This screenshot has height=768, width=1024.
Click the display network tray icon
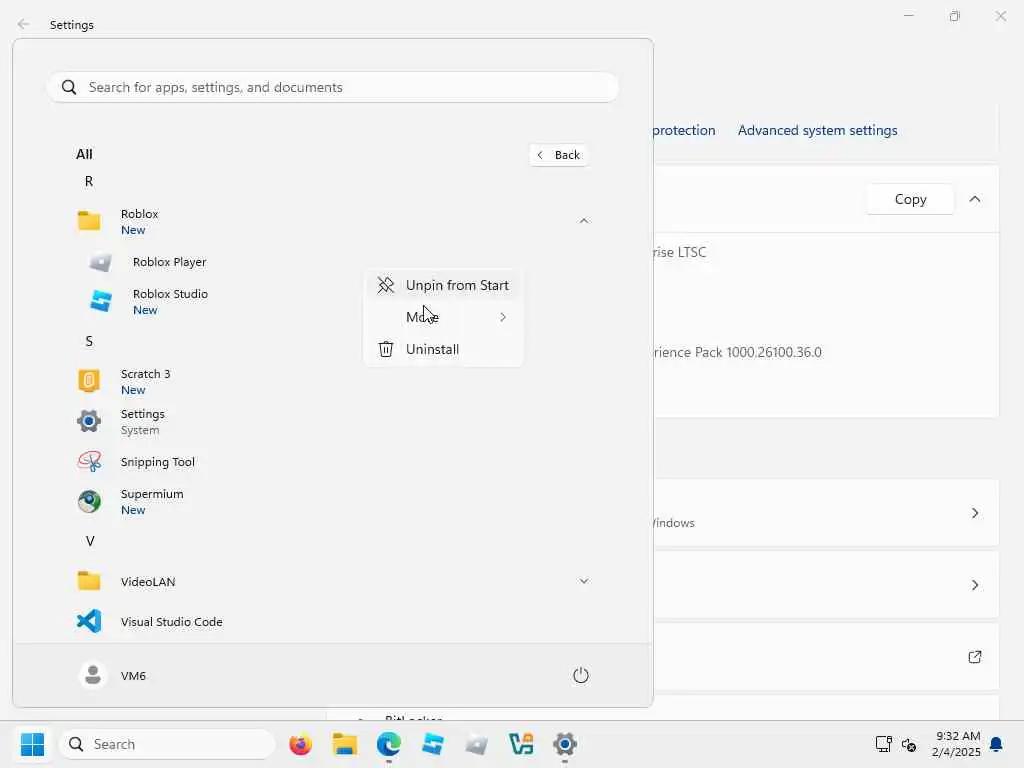coord(884,744)
